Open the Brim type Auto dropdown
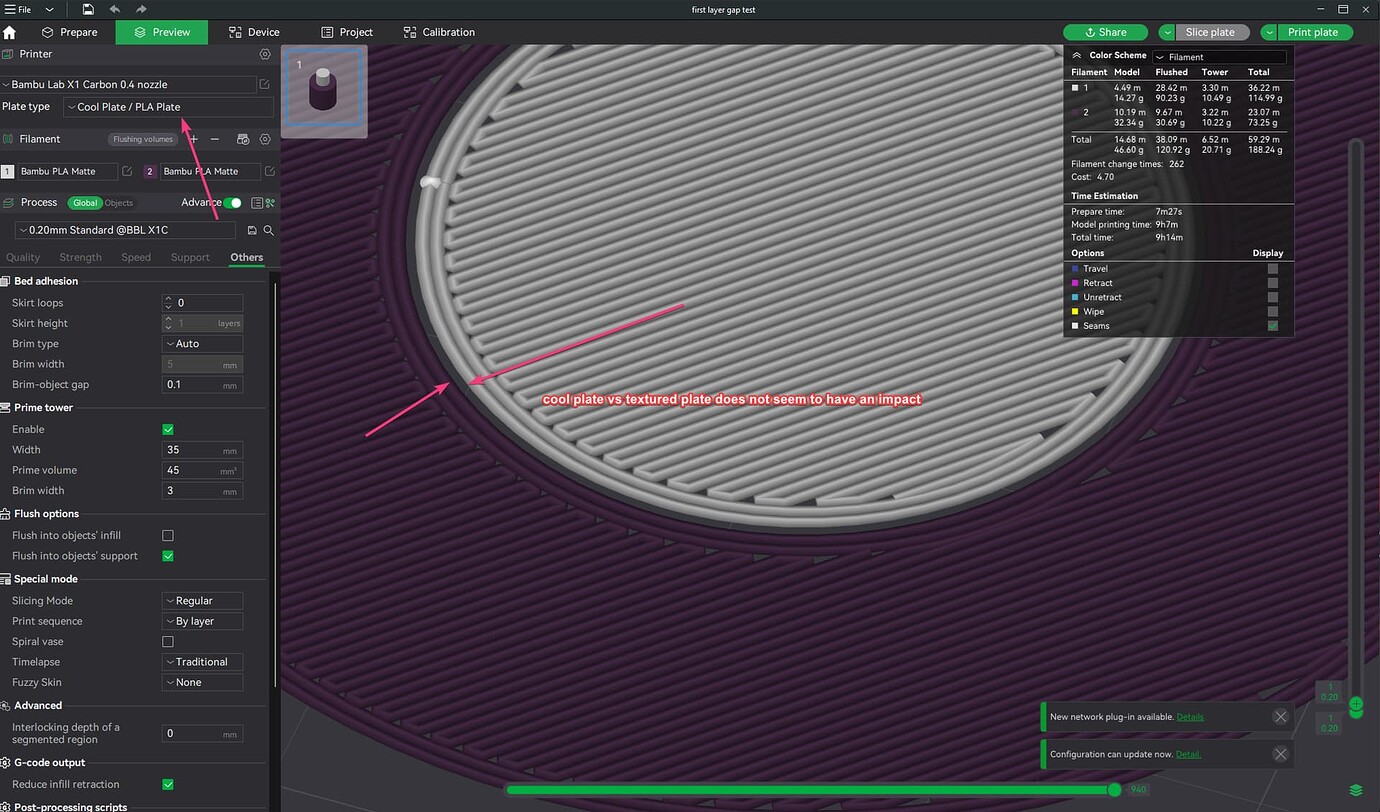This screenshot has width=1380, height=812. [x=202, y=344]
